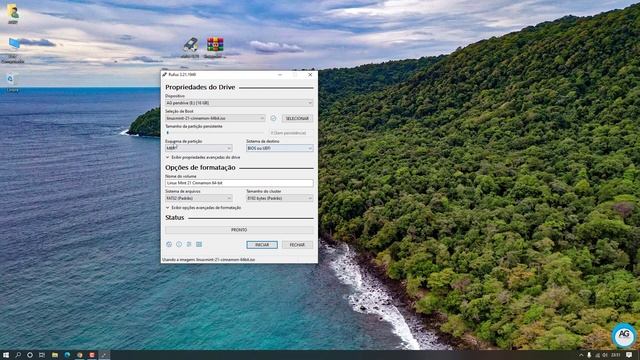Open the Recycle Bin desktop icon
This screenshot has height=360, width=640.
click(x=11, y=82)
